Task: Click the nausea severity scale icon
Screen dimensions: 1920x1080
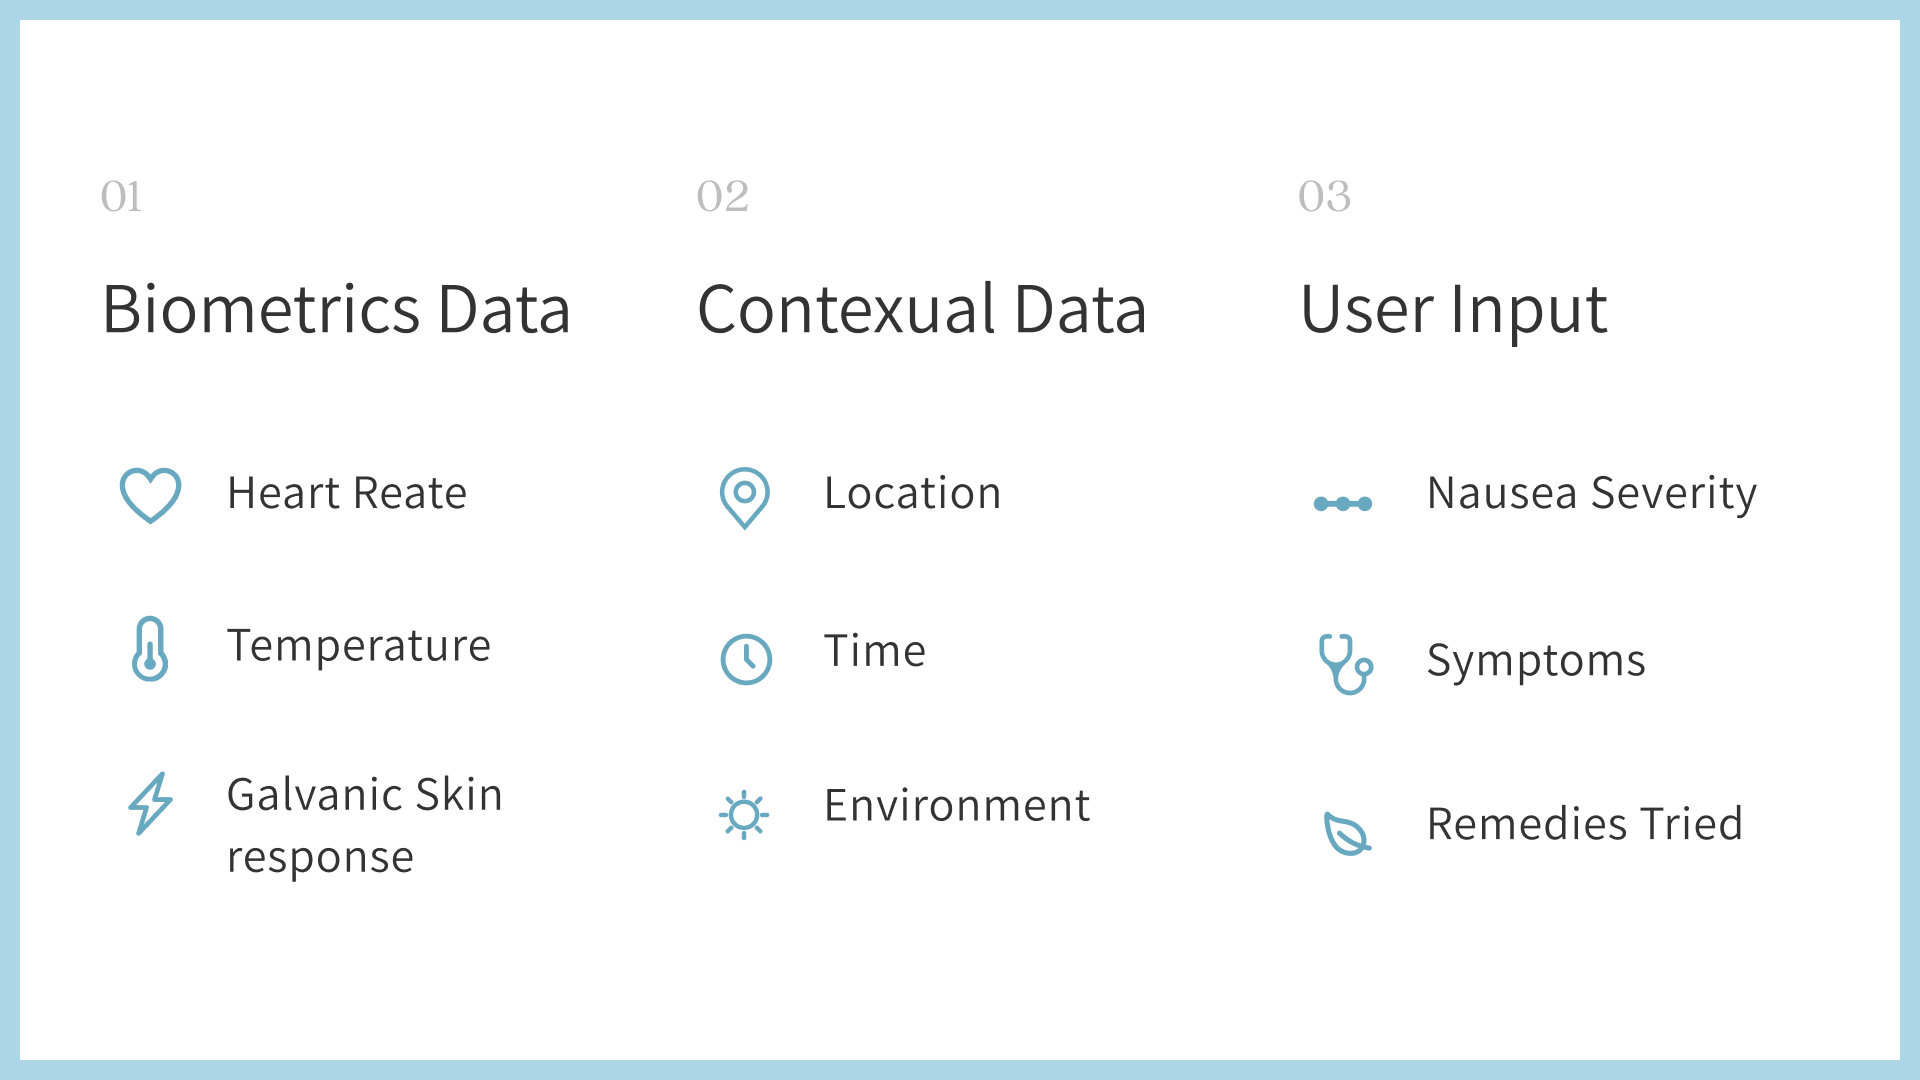Action: pos(1343,503)
